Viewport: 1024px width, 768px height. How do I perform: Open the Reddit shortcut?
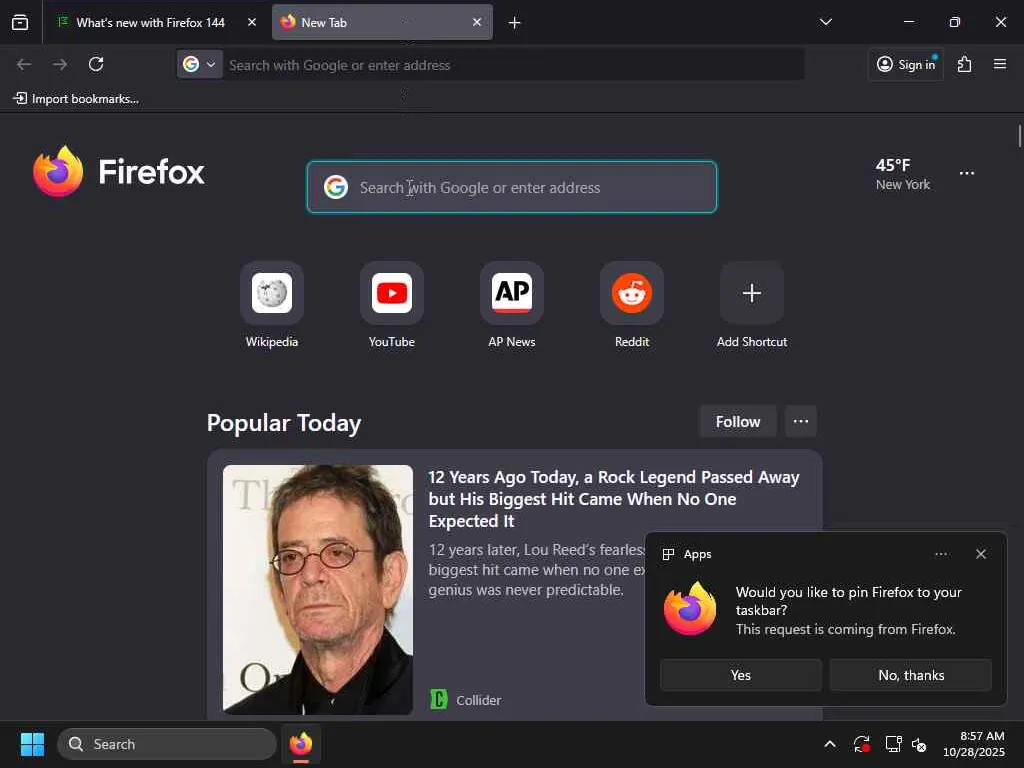point(632,306)
